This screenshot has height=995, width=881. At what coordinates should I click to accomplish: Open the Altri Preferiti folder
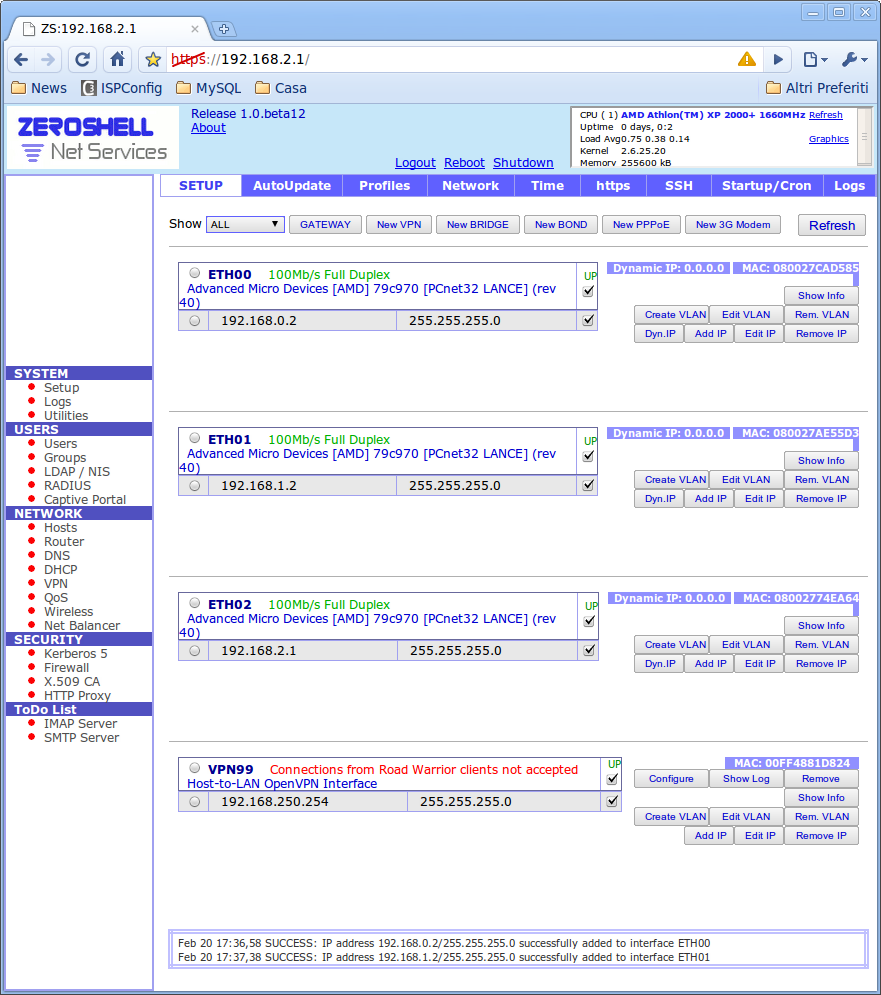(817, 88)
